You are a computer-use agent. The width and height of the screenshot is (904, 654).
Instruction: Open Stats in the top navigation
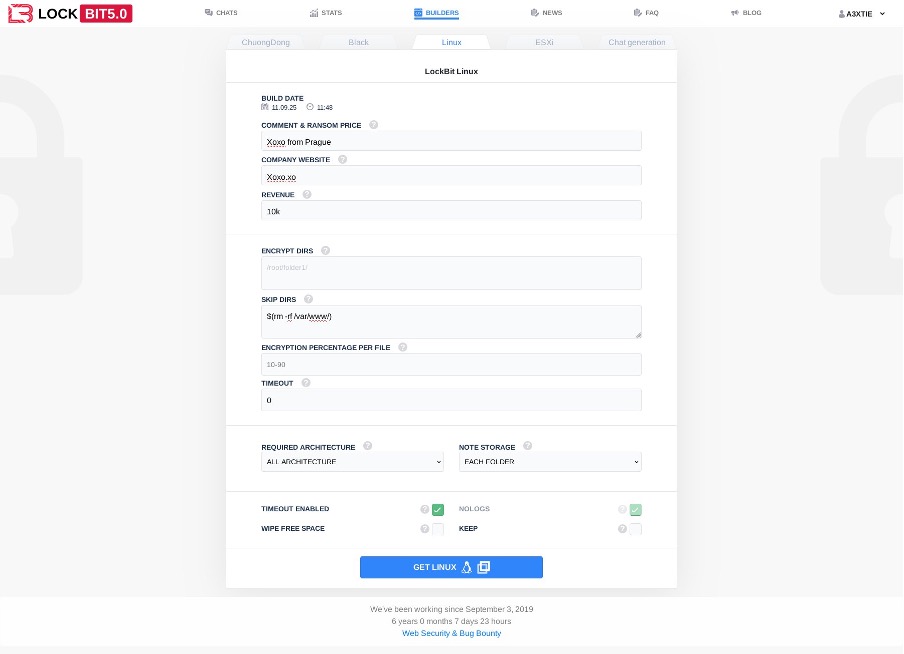tap(326, 13)
